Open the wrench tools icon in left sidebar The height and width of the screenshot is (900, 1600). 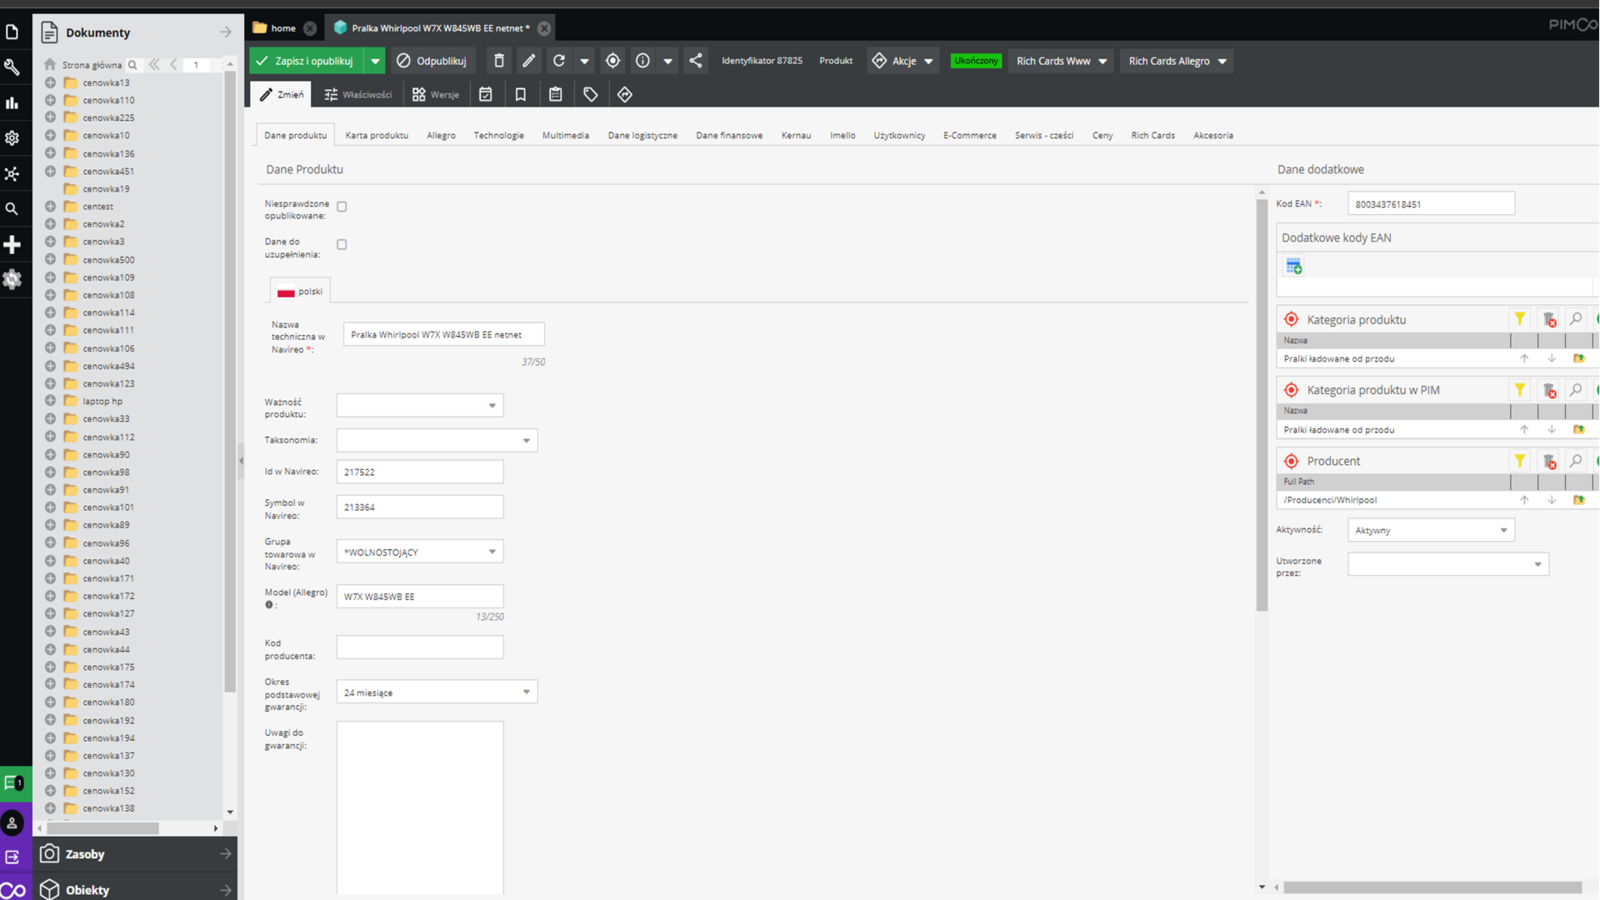[12, 67]
